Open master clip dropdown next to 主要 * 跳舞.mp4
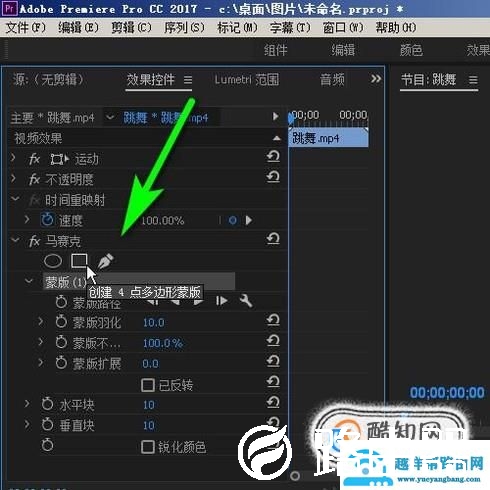 click(x=110, y=117)
